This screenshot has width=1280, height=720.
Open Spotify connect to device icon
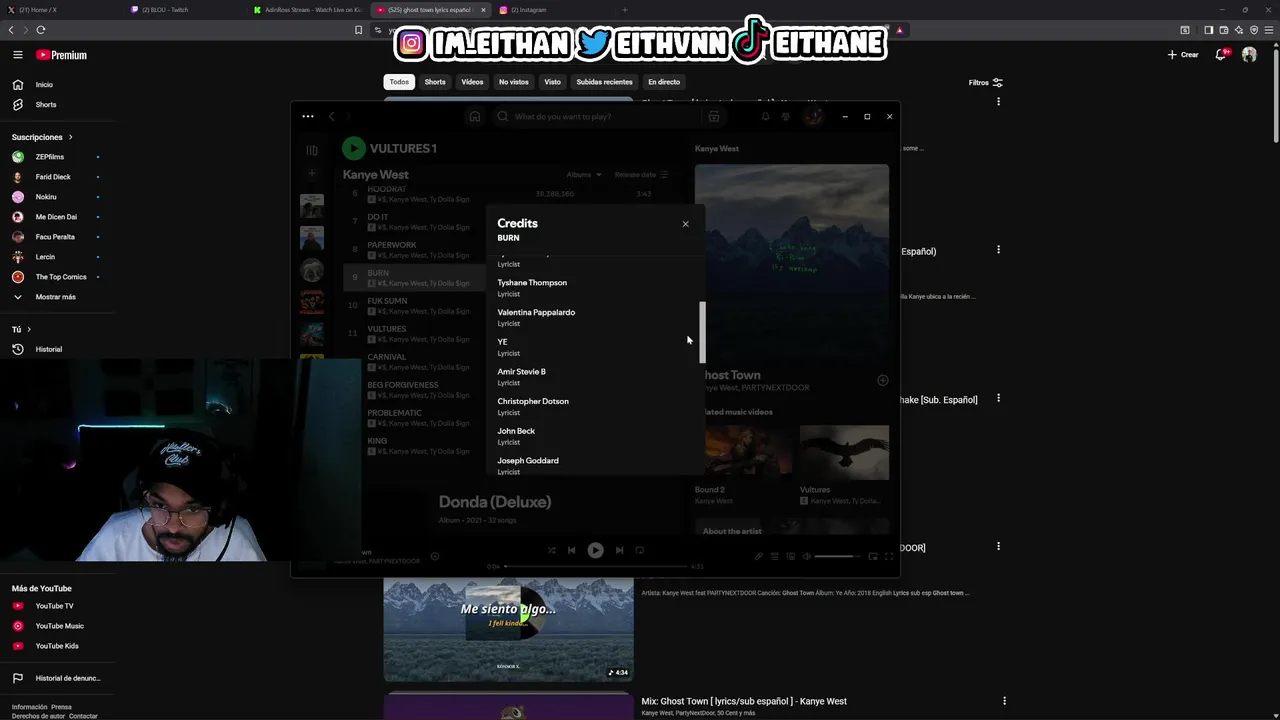tap(790, 556)
